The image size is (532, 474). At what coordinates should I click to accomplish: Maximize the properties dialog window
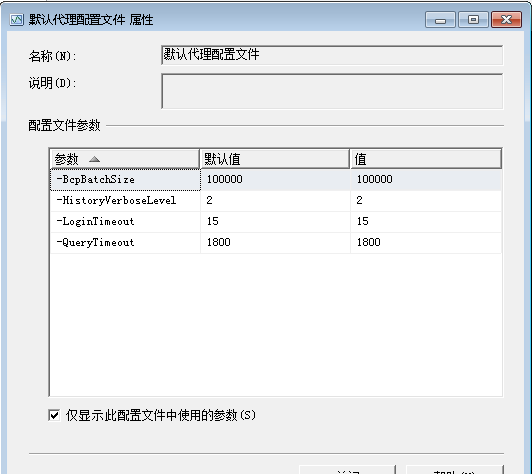click(x=473, y=19)
